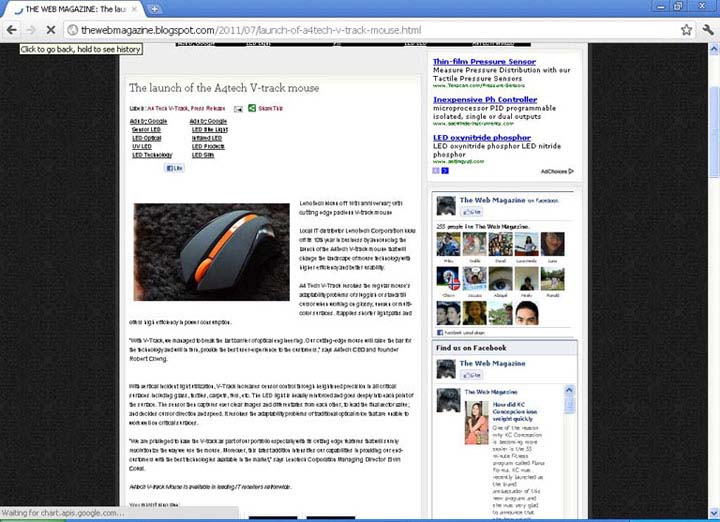
Task: Stop page loading with the X button
Action: pyautogui.click(x=48, y=30)
